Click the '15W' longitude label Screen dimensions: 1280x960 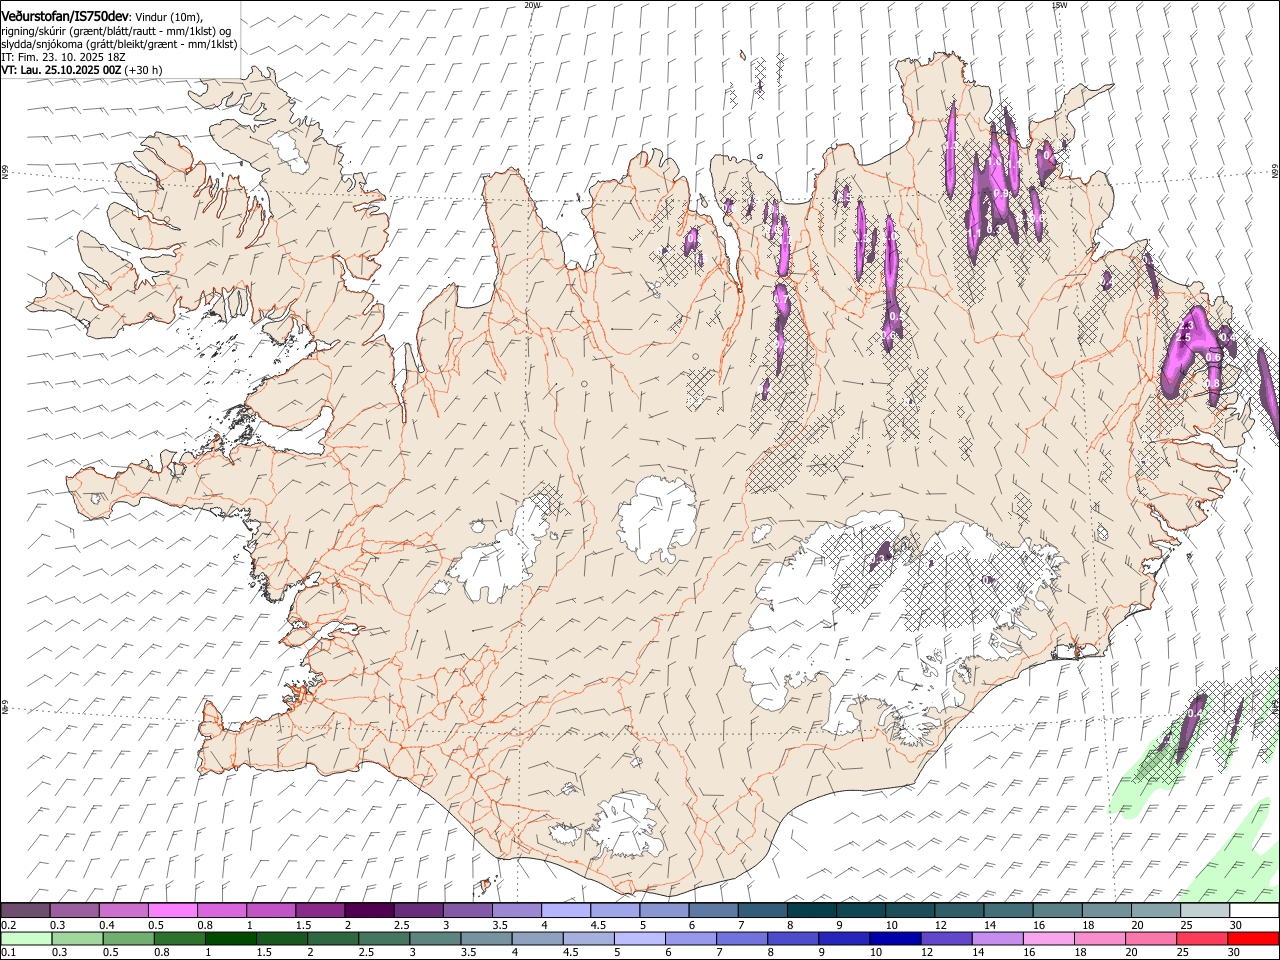point(1059,5)
